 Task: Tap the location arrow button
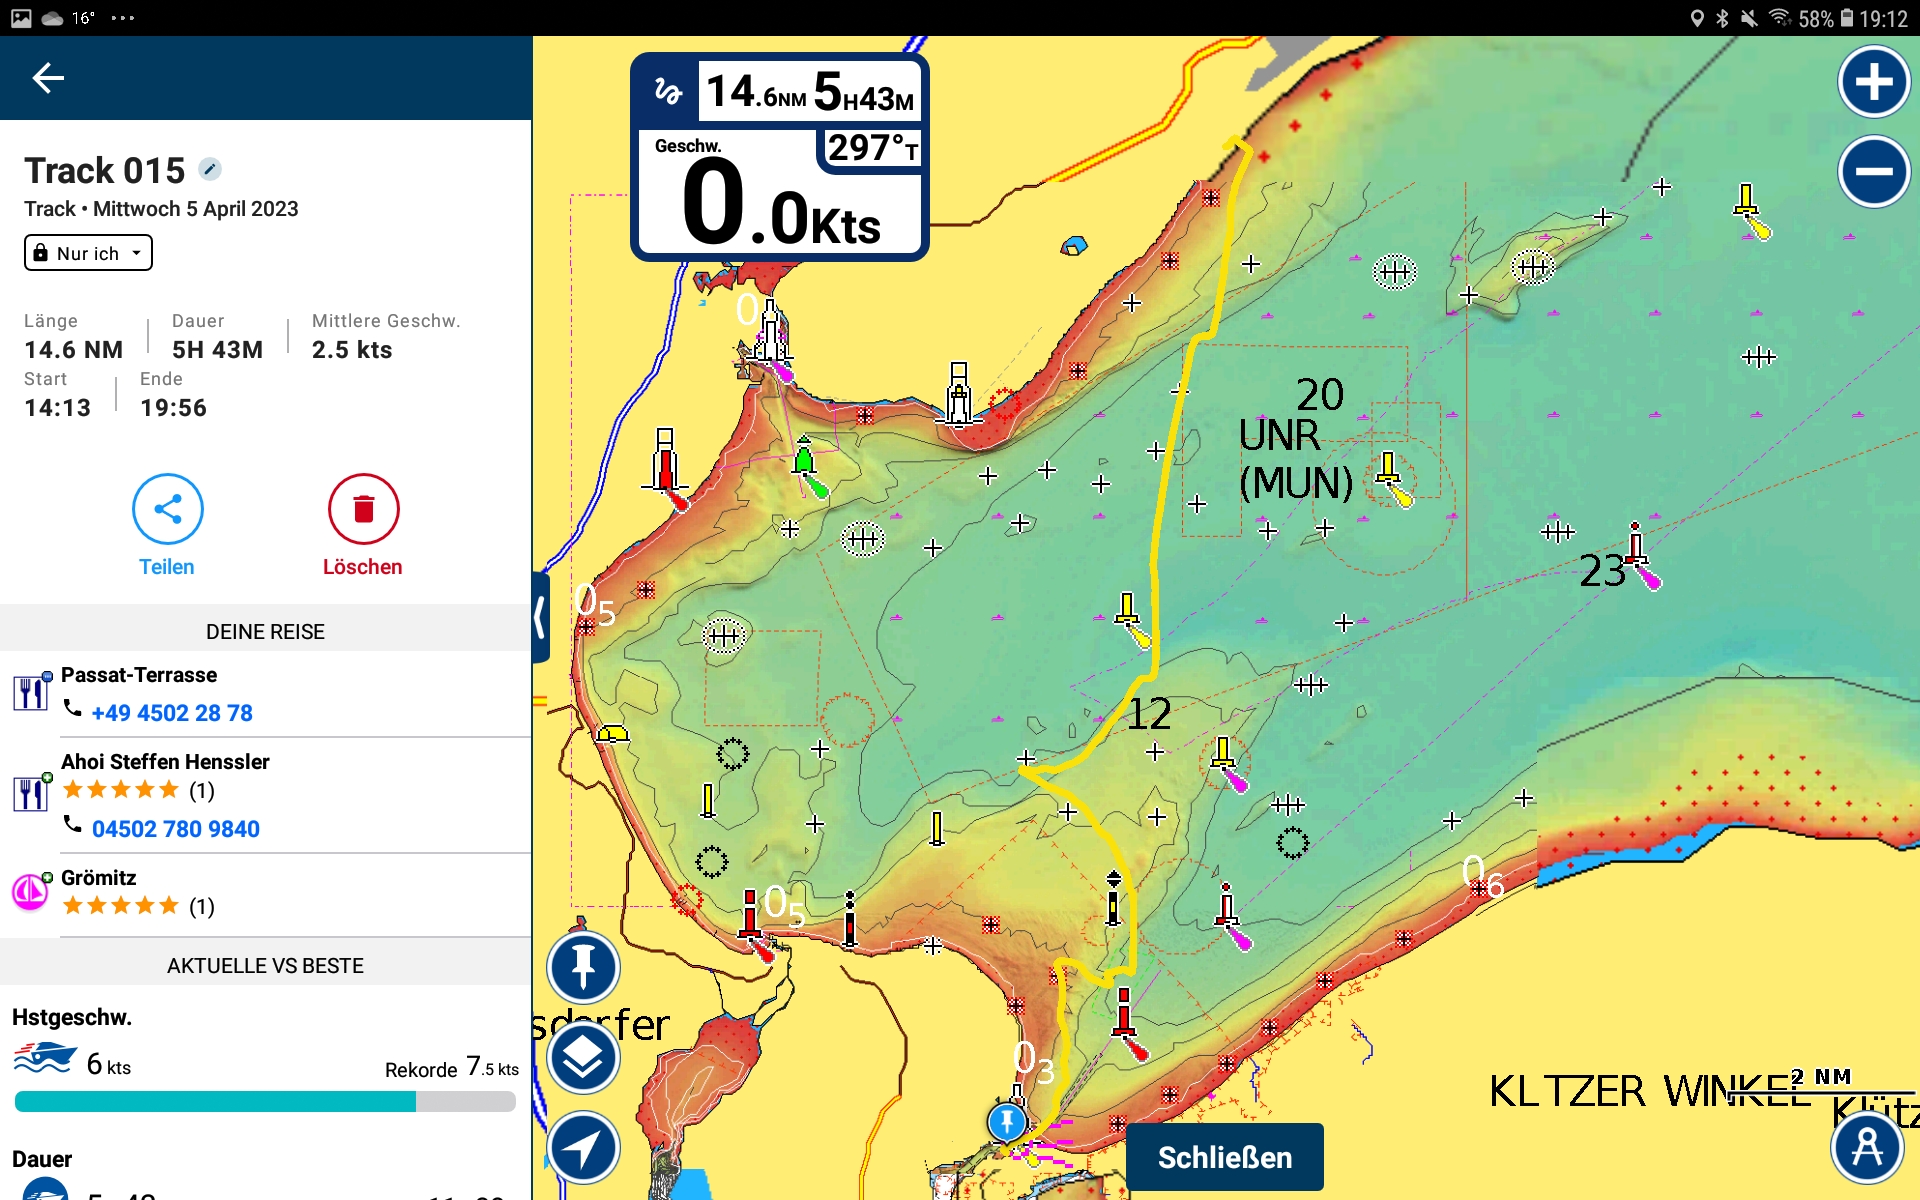click(583, 1148)
